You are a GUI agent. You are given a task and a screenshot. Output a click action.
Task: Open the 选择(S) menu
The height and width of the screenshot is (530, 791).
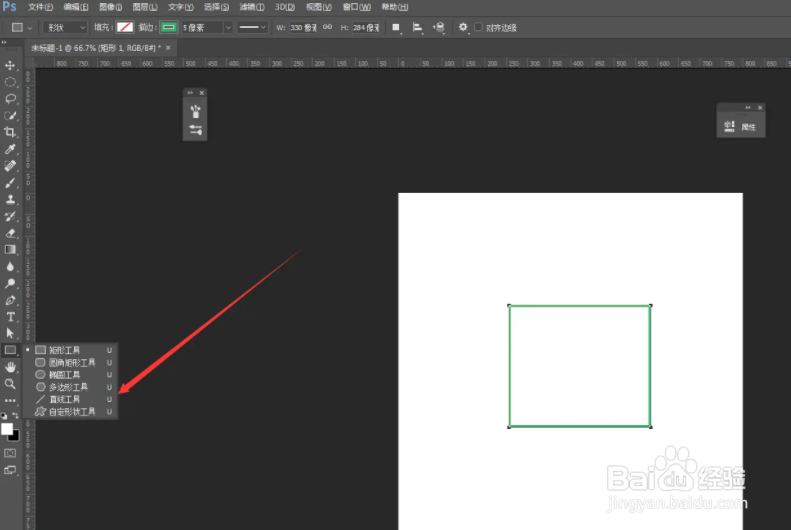click(x=216, y=7)
